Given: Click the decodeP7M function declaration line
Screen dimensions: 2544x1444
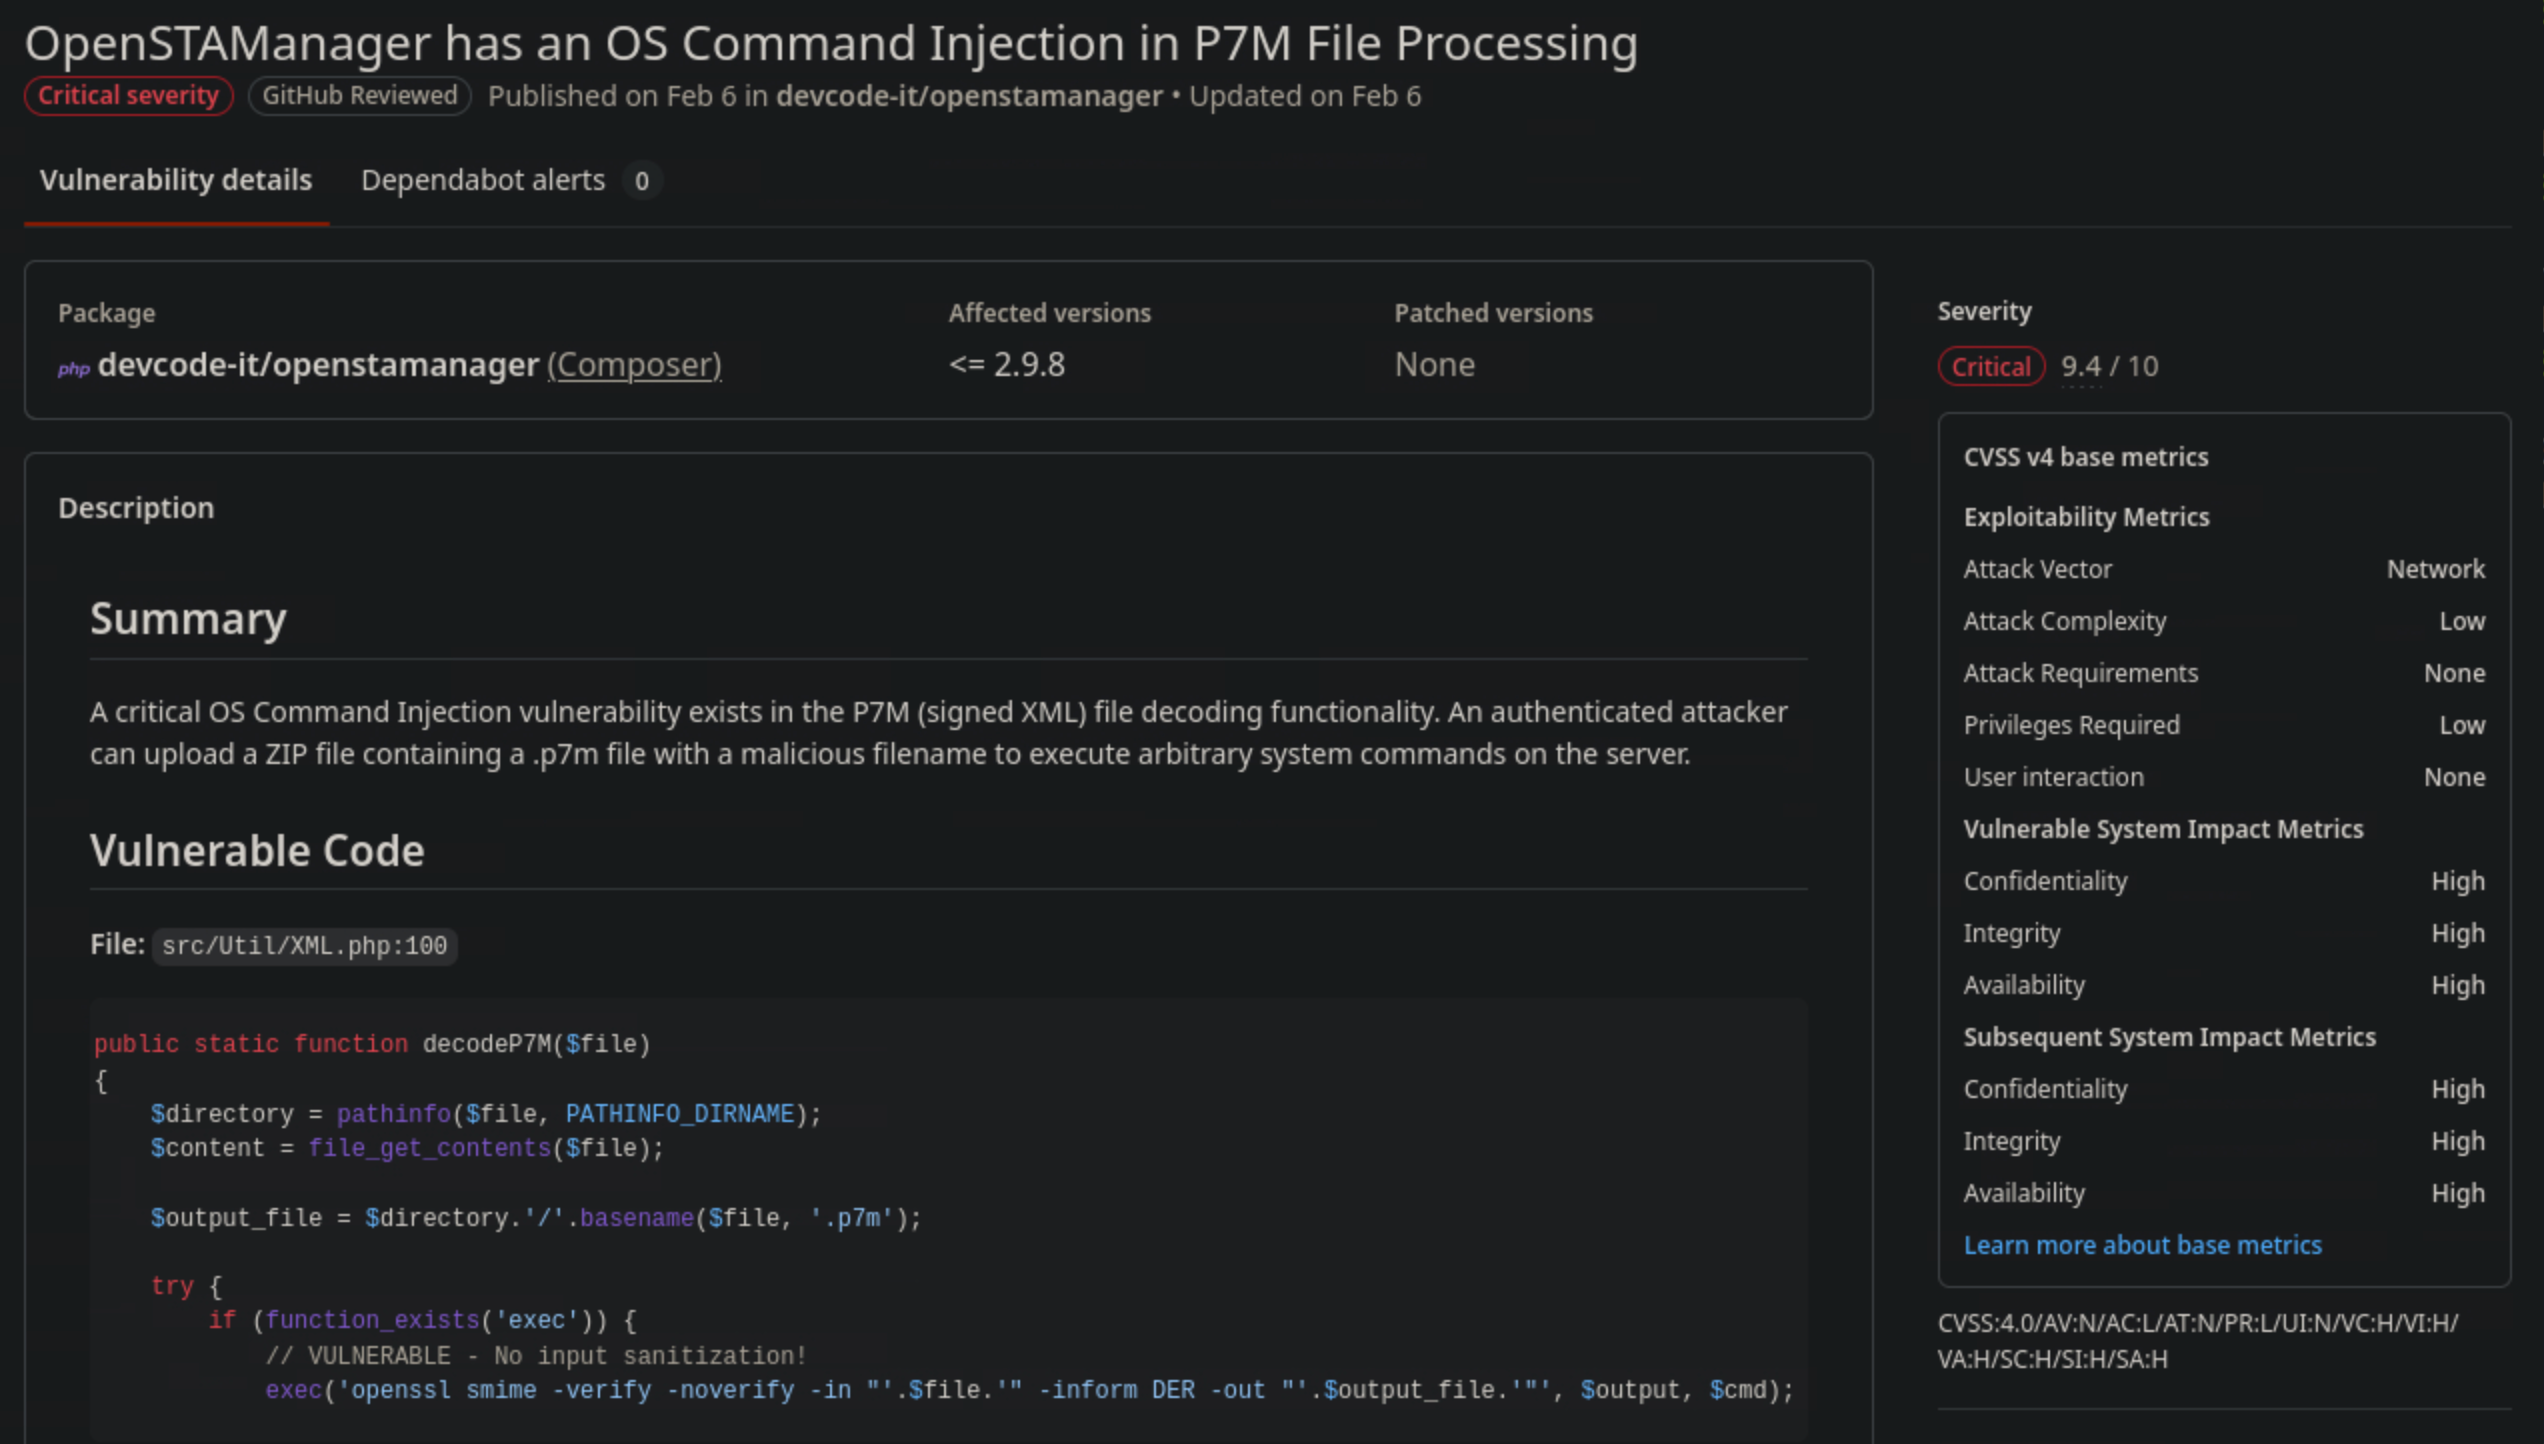Looking at the screenshot, I should coord(372,1044).
